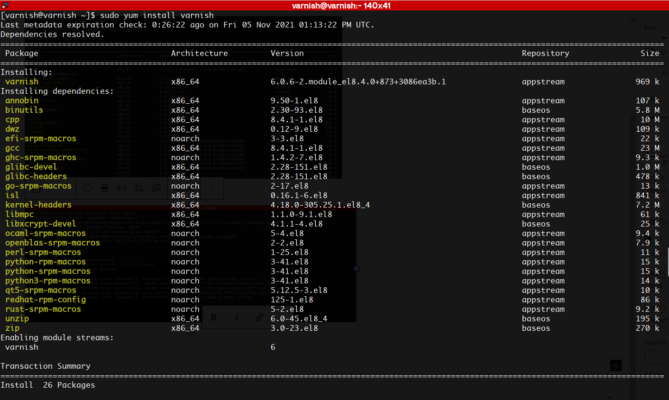Click the 'Package' column header

(22, 53)
